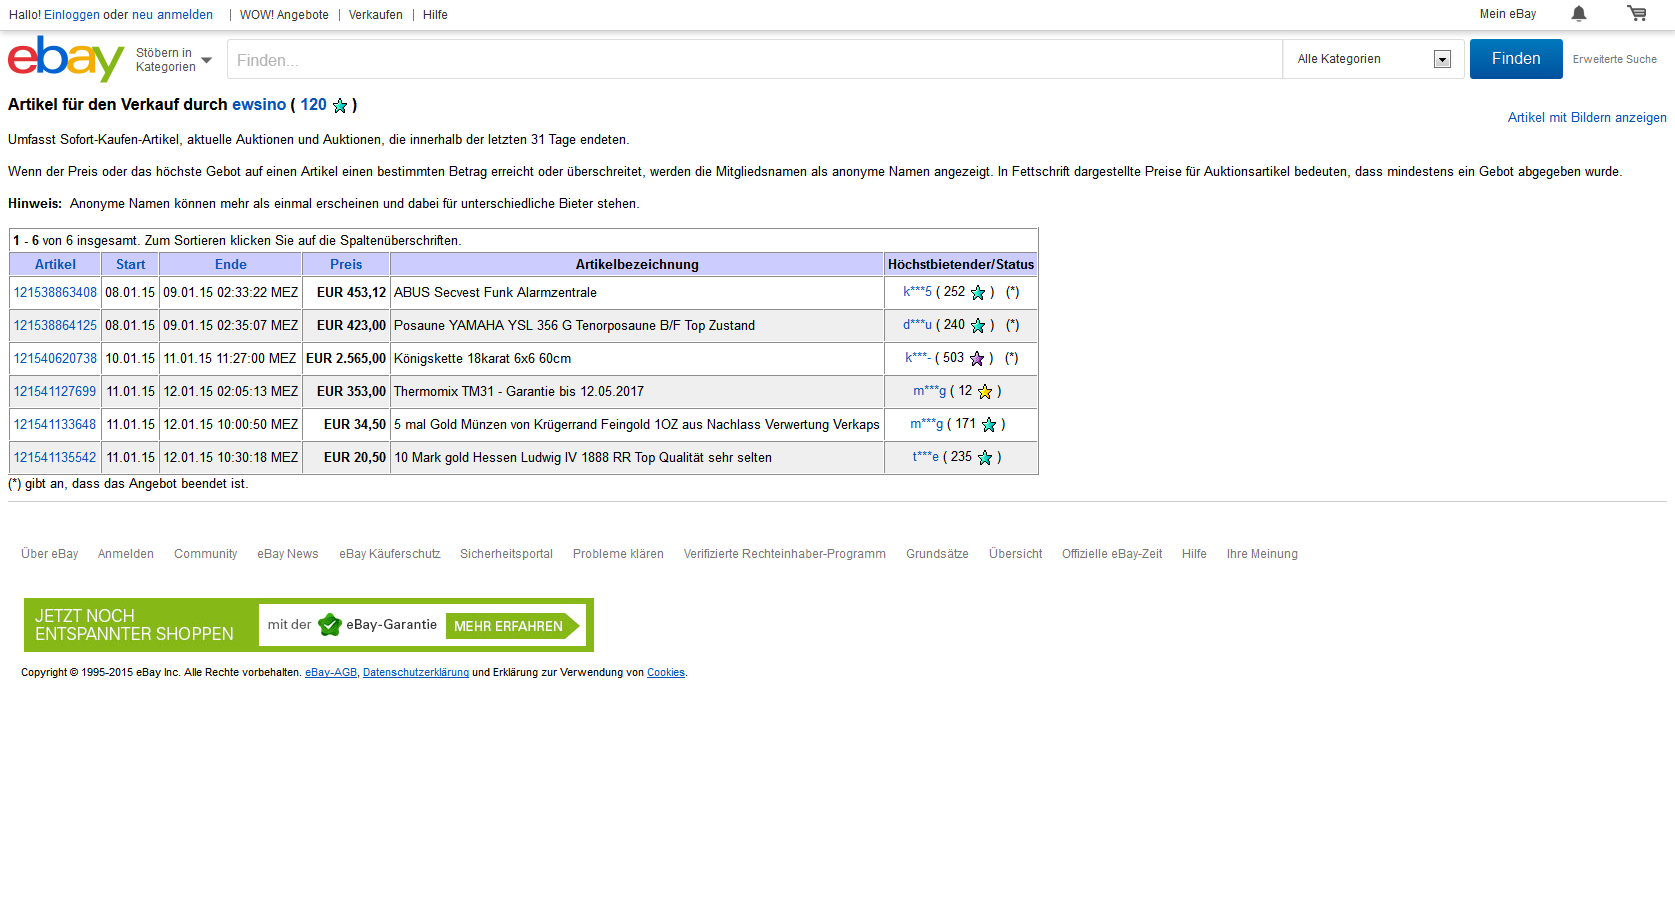The image size is (1675, 904).
Task: Open Hilfe in the top bar
Action: pos(435,15)
